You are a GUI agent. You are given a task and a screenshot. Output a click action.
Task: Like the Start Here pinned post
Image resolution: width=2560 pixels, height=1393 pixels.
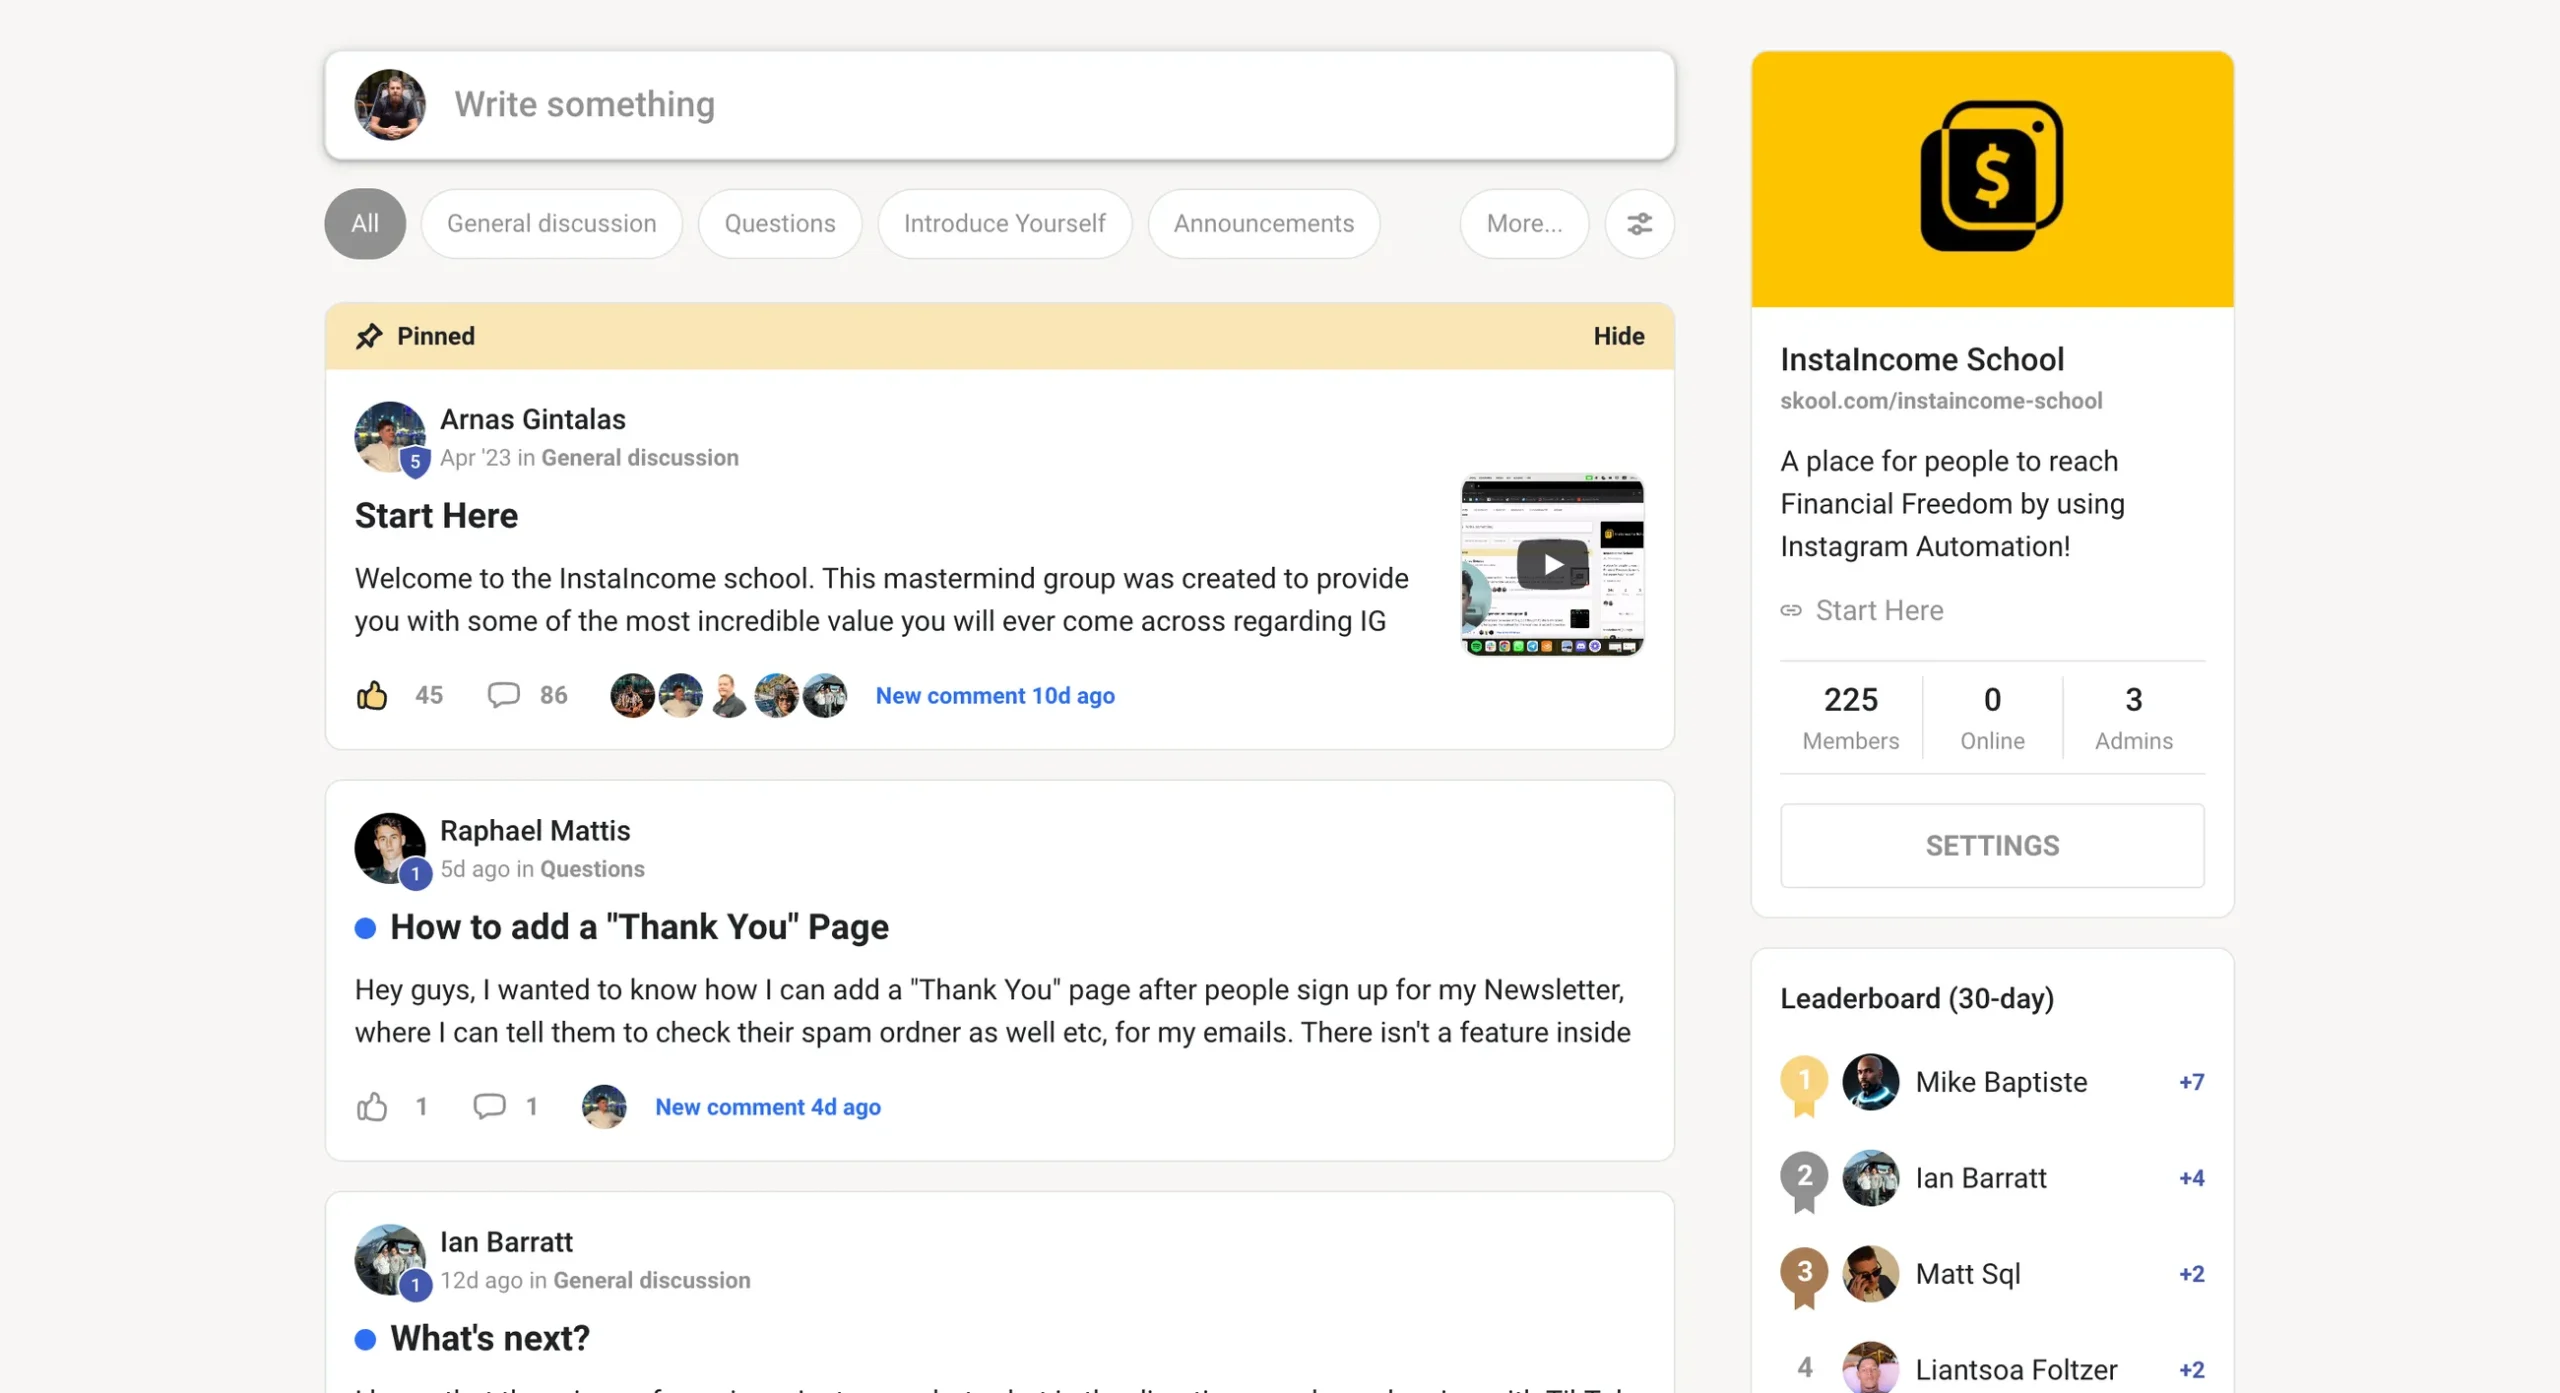click(372, 695)
